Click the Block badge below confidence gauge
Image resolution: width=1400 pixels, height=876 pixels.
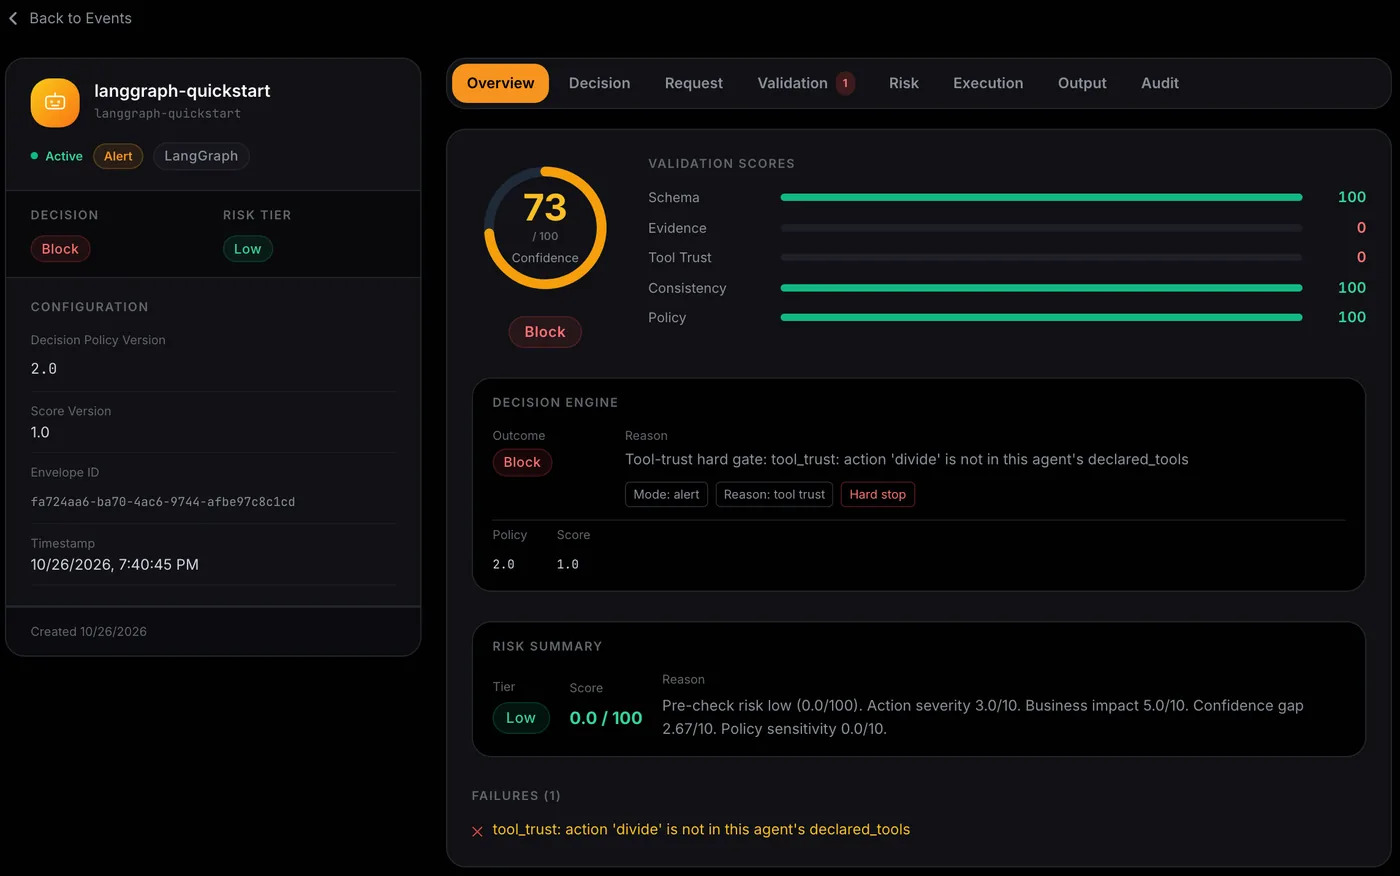pyautogui.click(x=545, y=332)
